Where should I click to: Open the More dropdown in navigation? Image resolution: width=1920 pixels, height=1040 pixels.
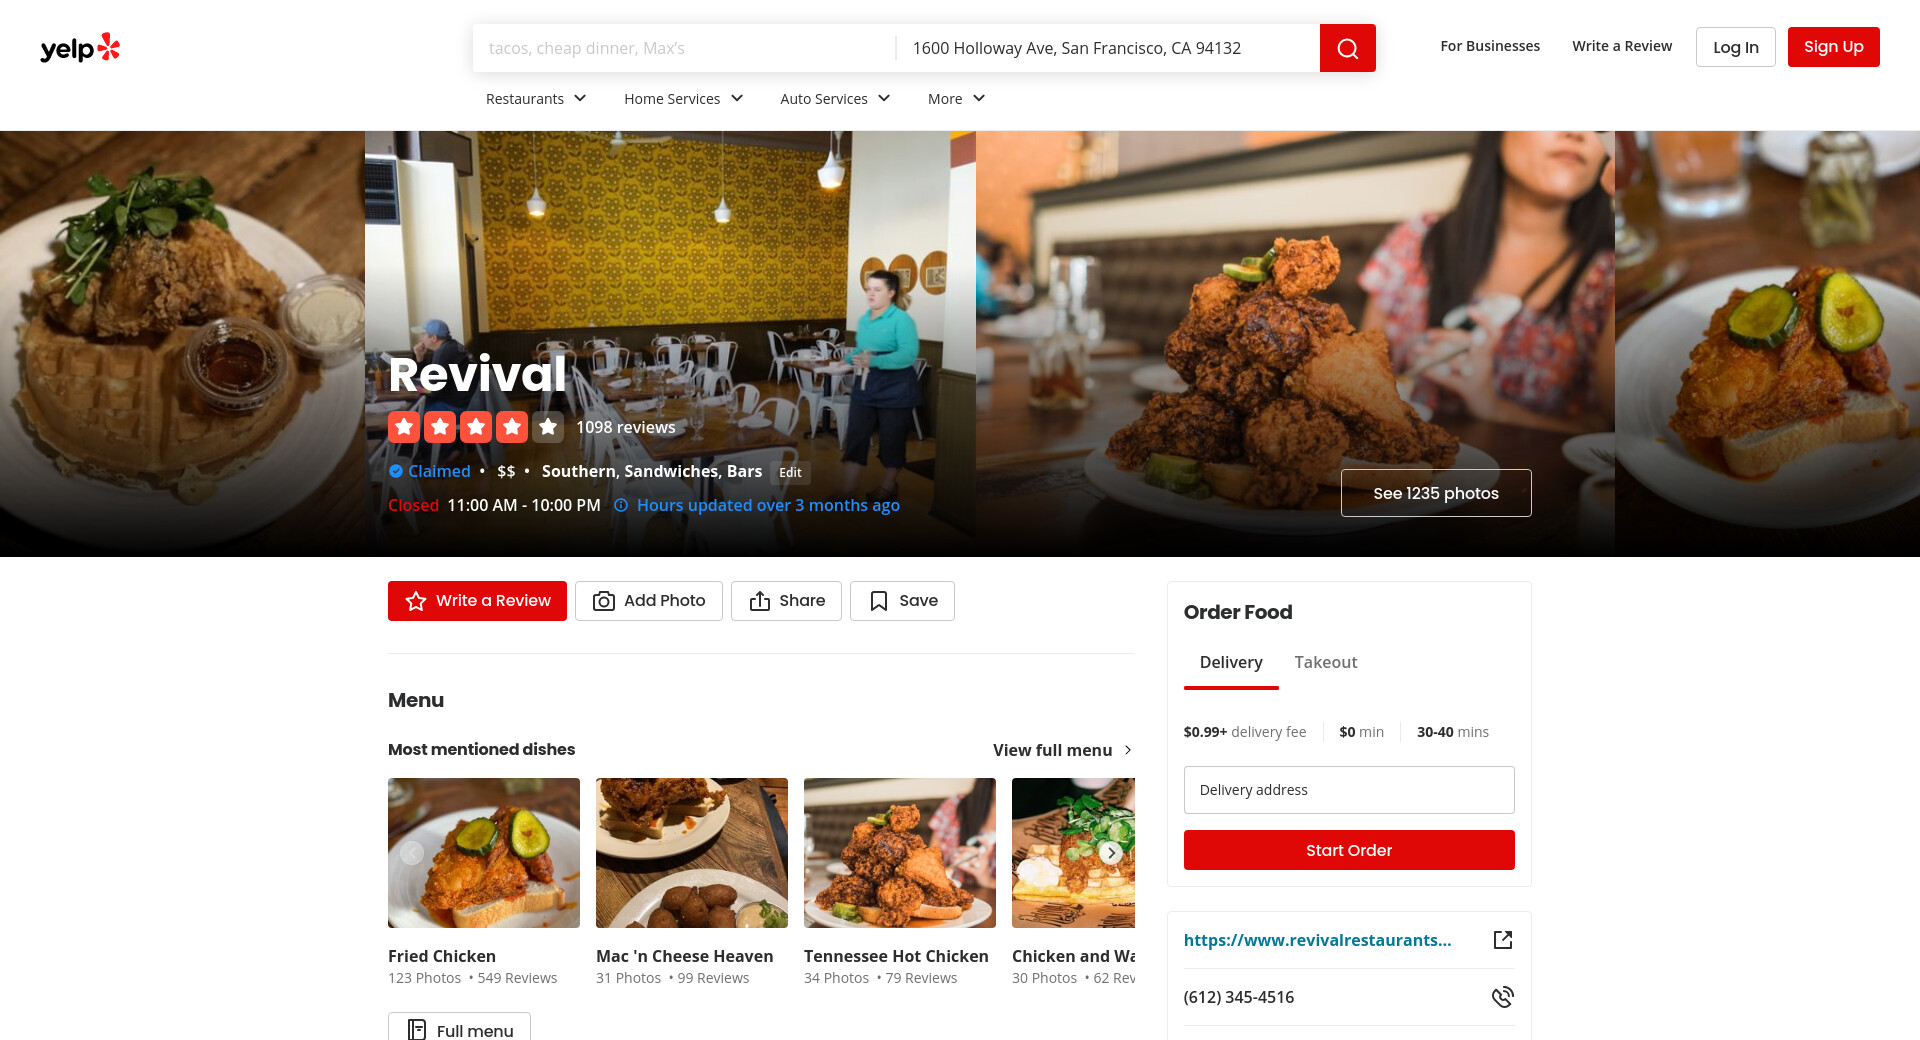[957, 98]
